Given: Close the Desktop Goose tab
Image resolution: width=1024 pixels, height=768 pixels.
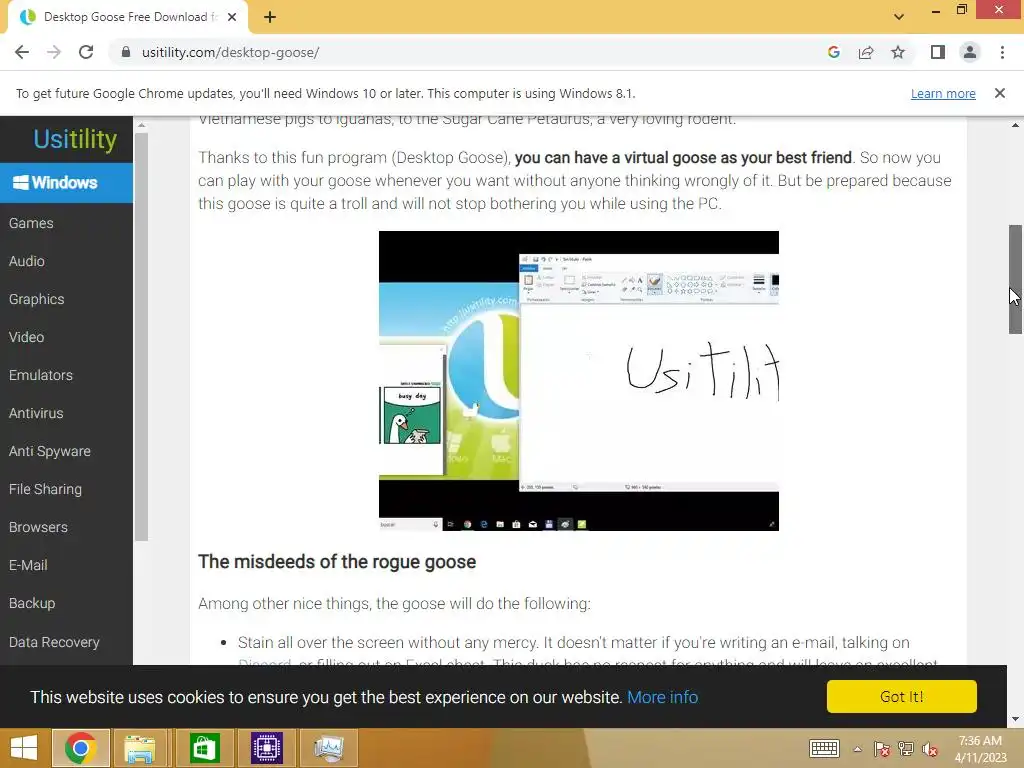Looking at the screenshot, I should tap(232, 17).
